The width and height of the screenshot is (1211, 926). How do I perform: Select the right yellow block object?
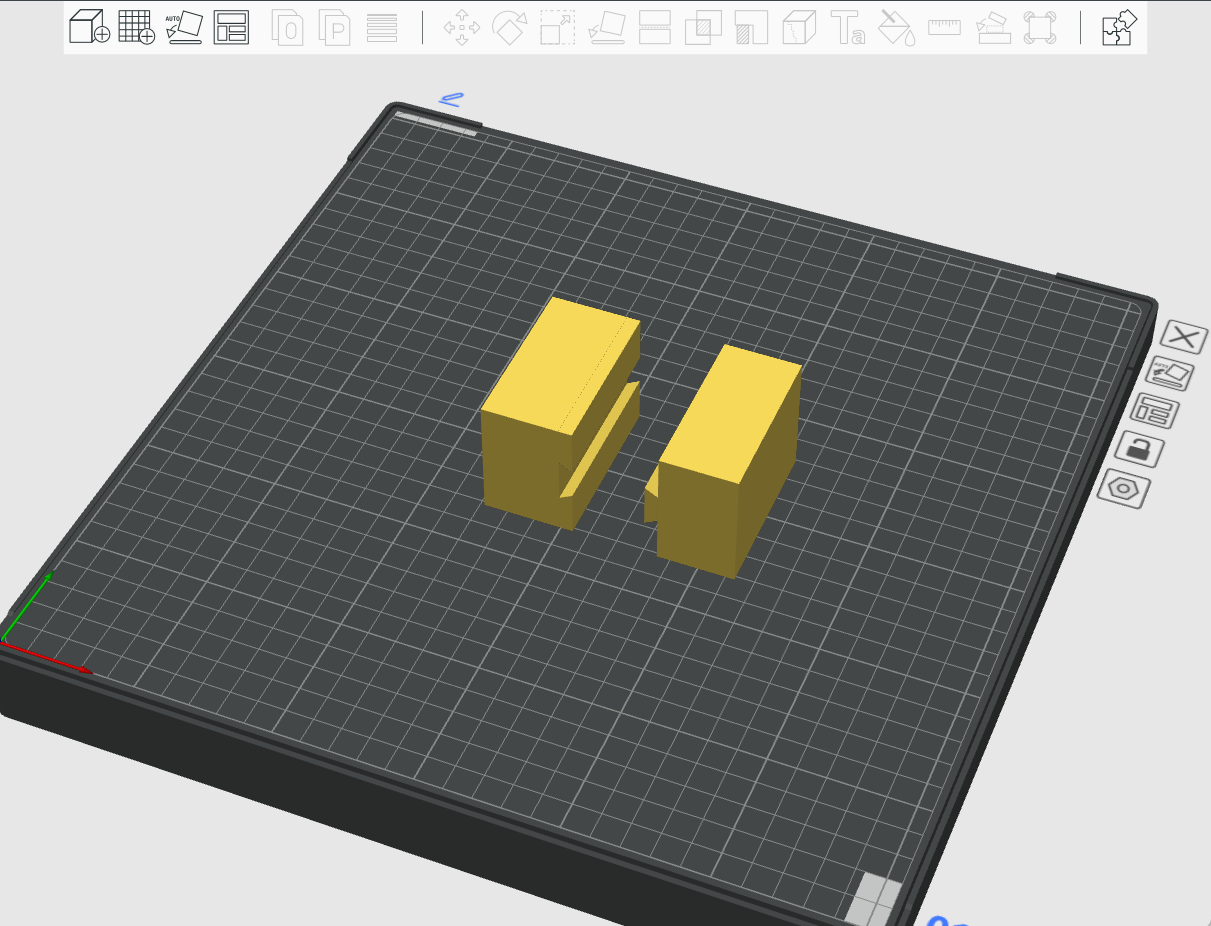tap(725, 460)
